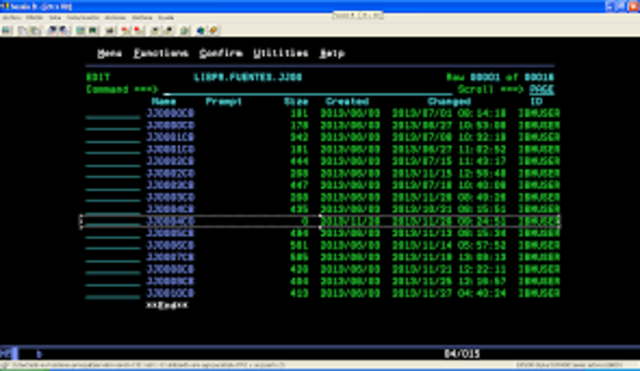This screenshot has width=640, height=371.
Task: Open the Ventana menu
Action: [x=142, y=18]
